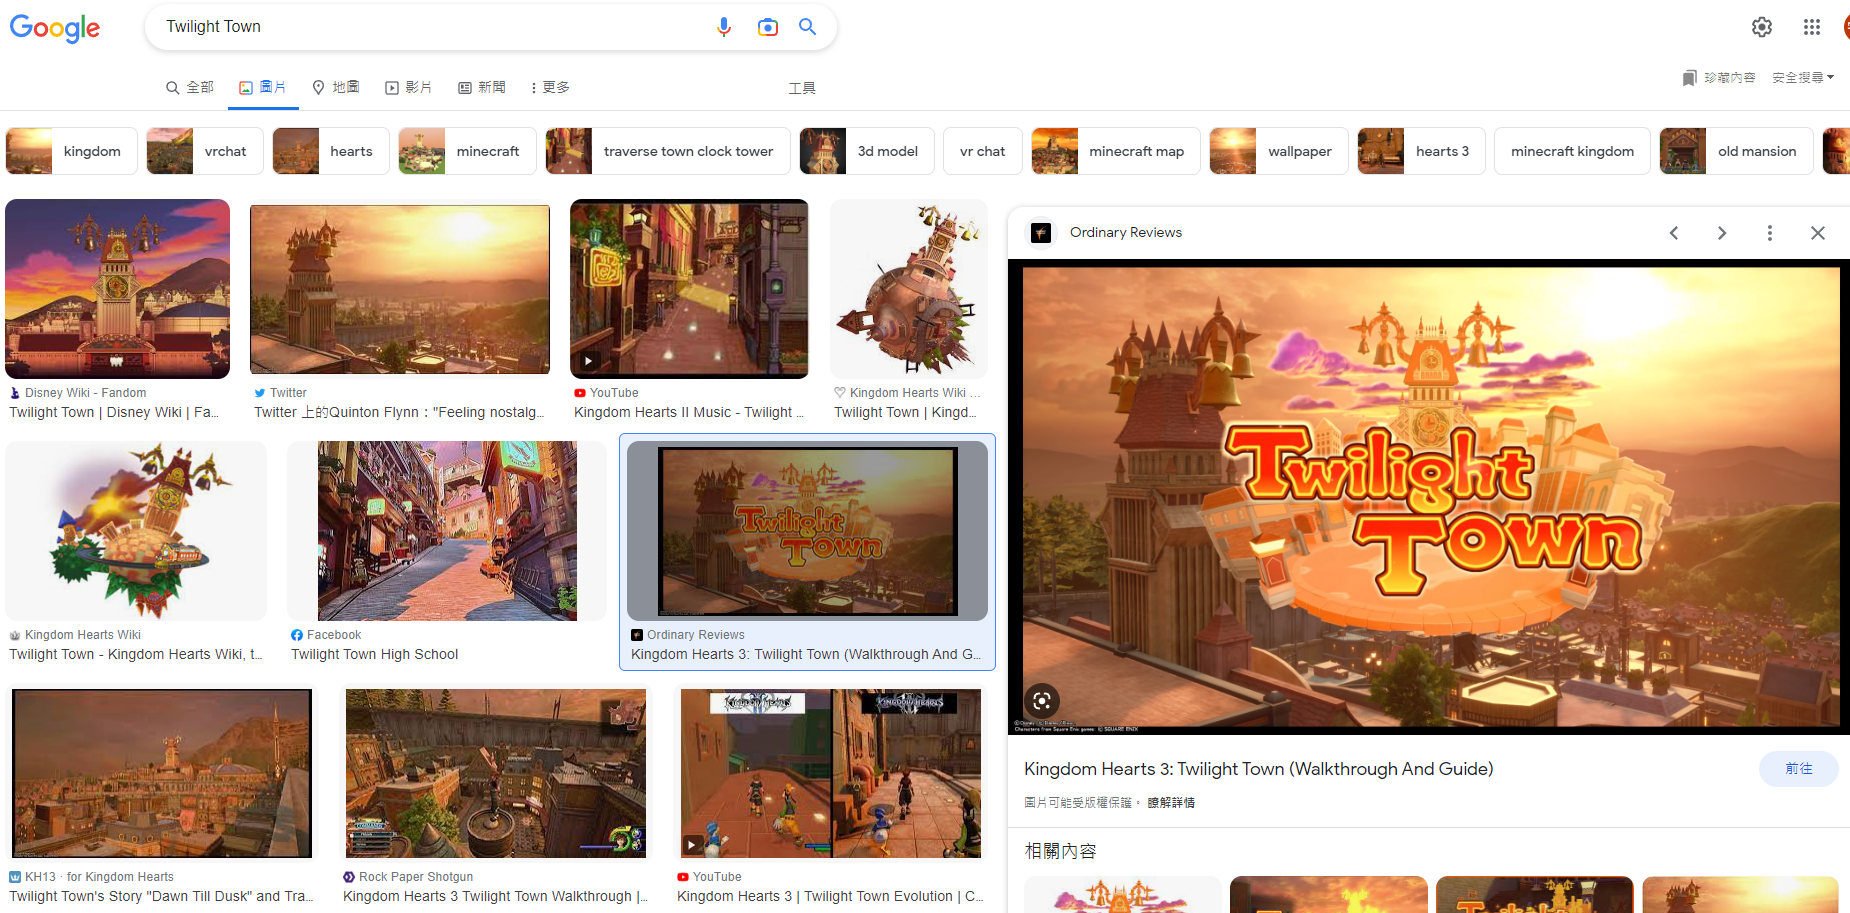
Task: Filter by the kingdom chip
Action: 71,151
